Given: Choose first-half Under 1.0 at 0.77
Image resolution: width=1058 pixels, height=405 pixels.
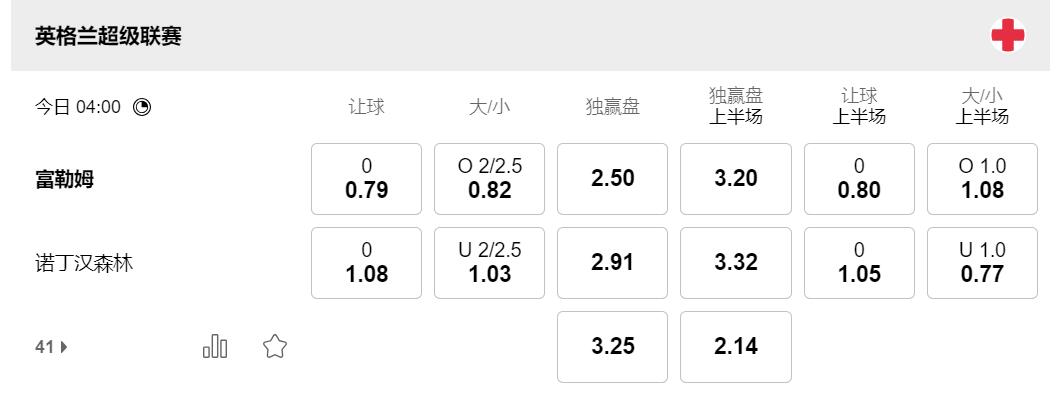Looking at the screenshot, I should (x=982, y=263).
